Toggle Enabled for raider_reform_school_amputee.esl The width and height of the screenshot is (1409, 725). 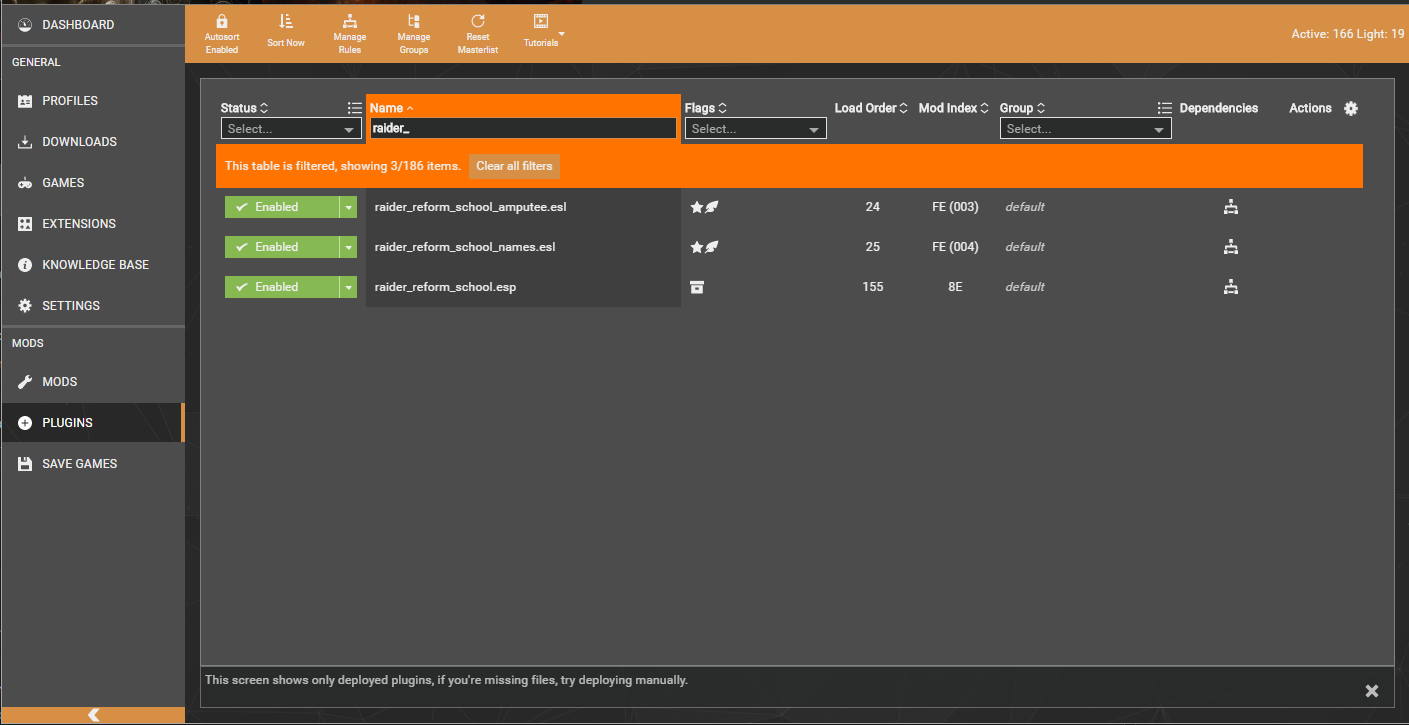pos(282,207)
